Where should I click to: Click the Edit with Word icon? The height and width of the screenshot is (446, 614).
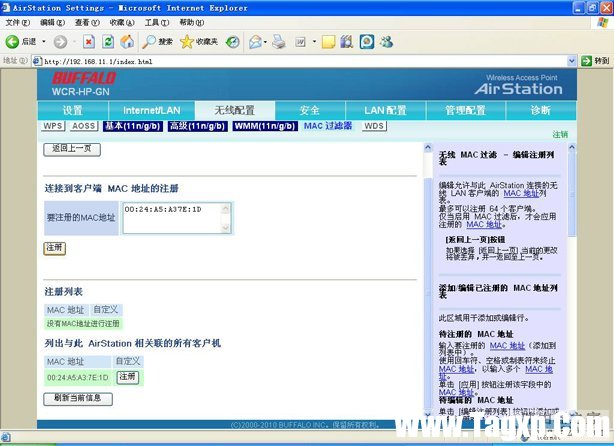(300, 42)
